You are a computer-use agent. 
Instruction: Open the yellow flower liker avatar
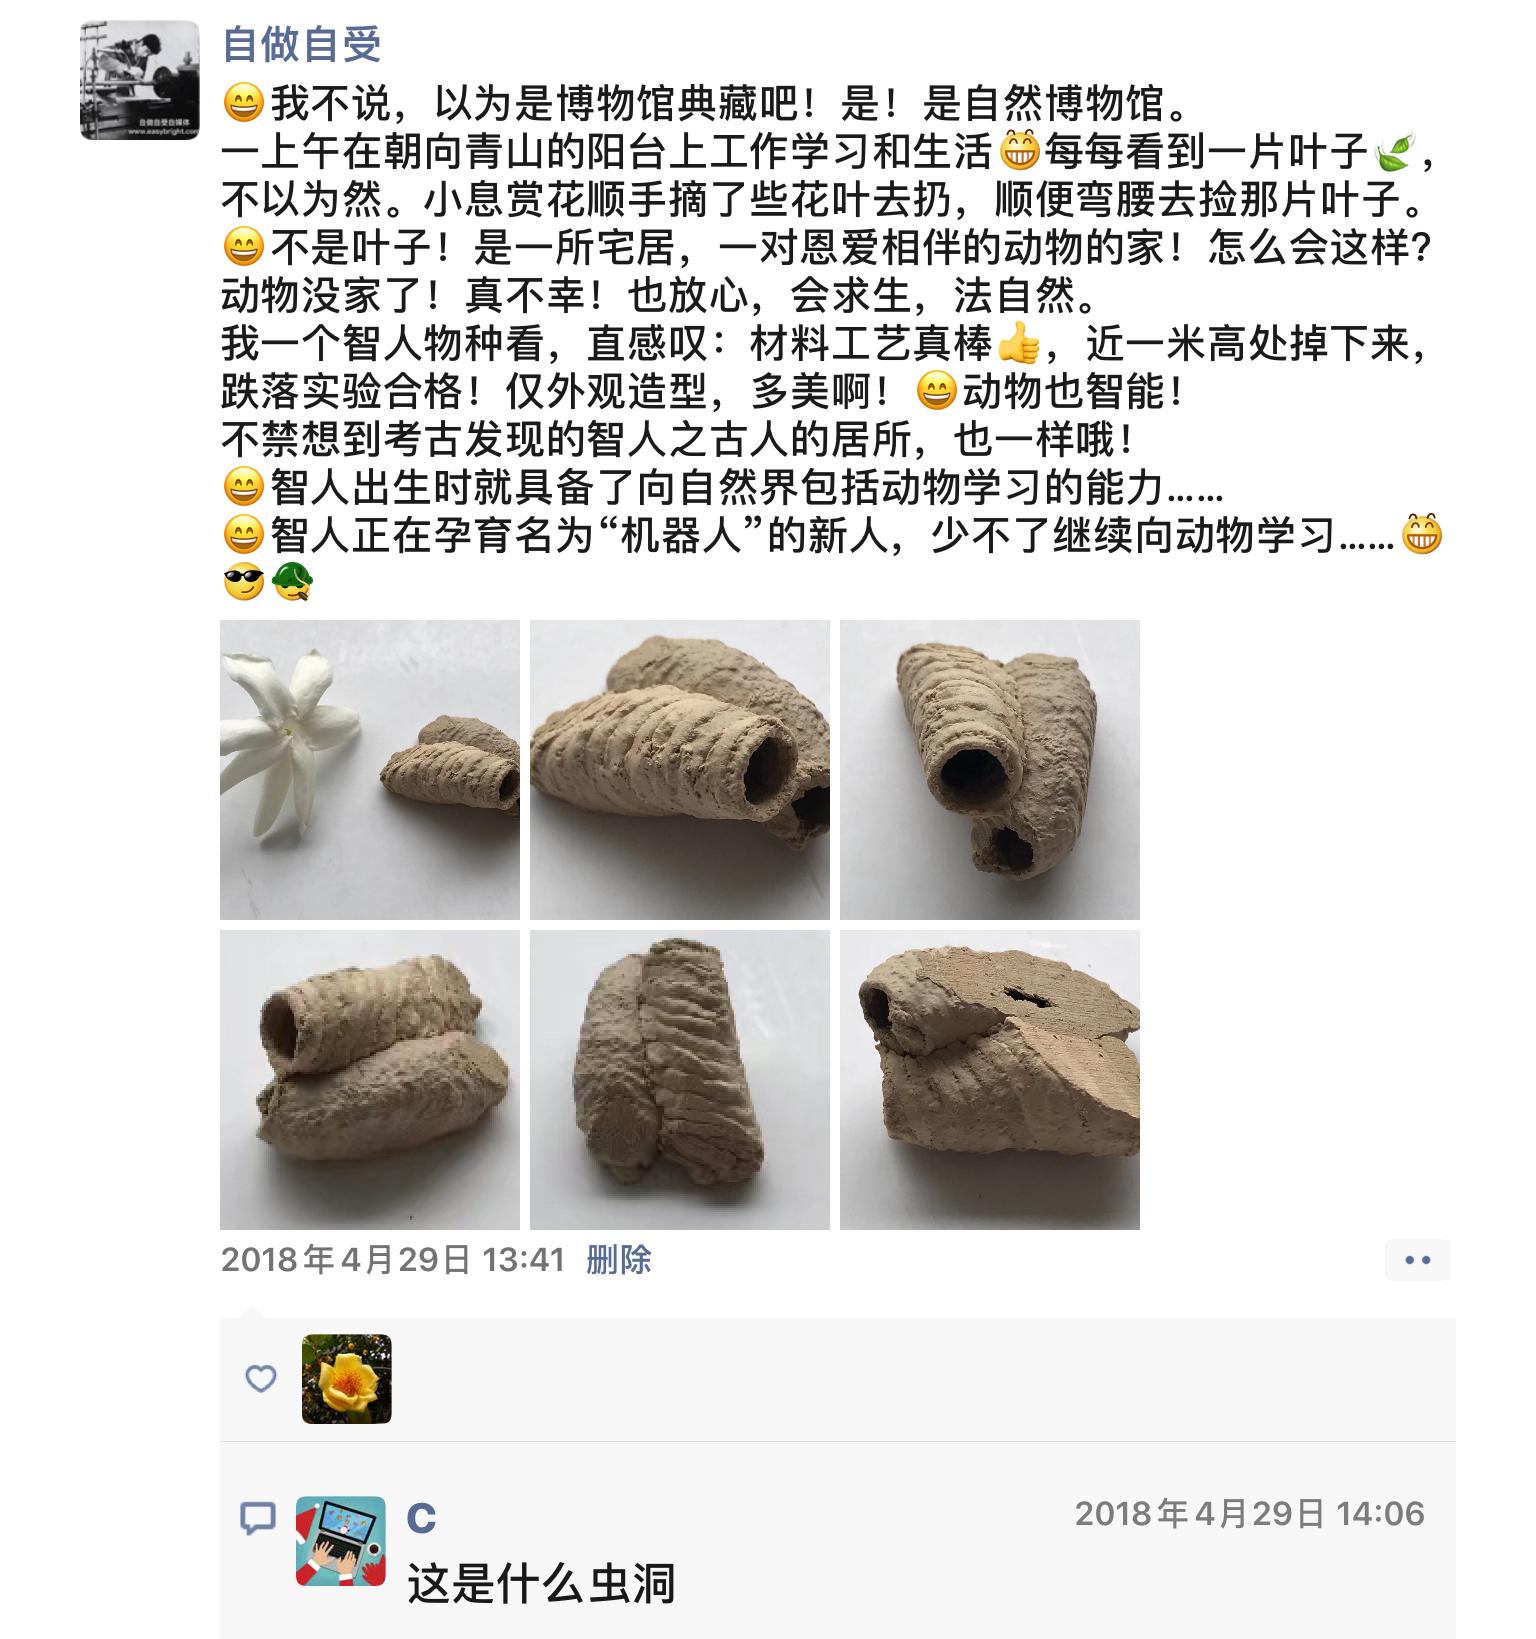[347, 1379]
